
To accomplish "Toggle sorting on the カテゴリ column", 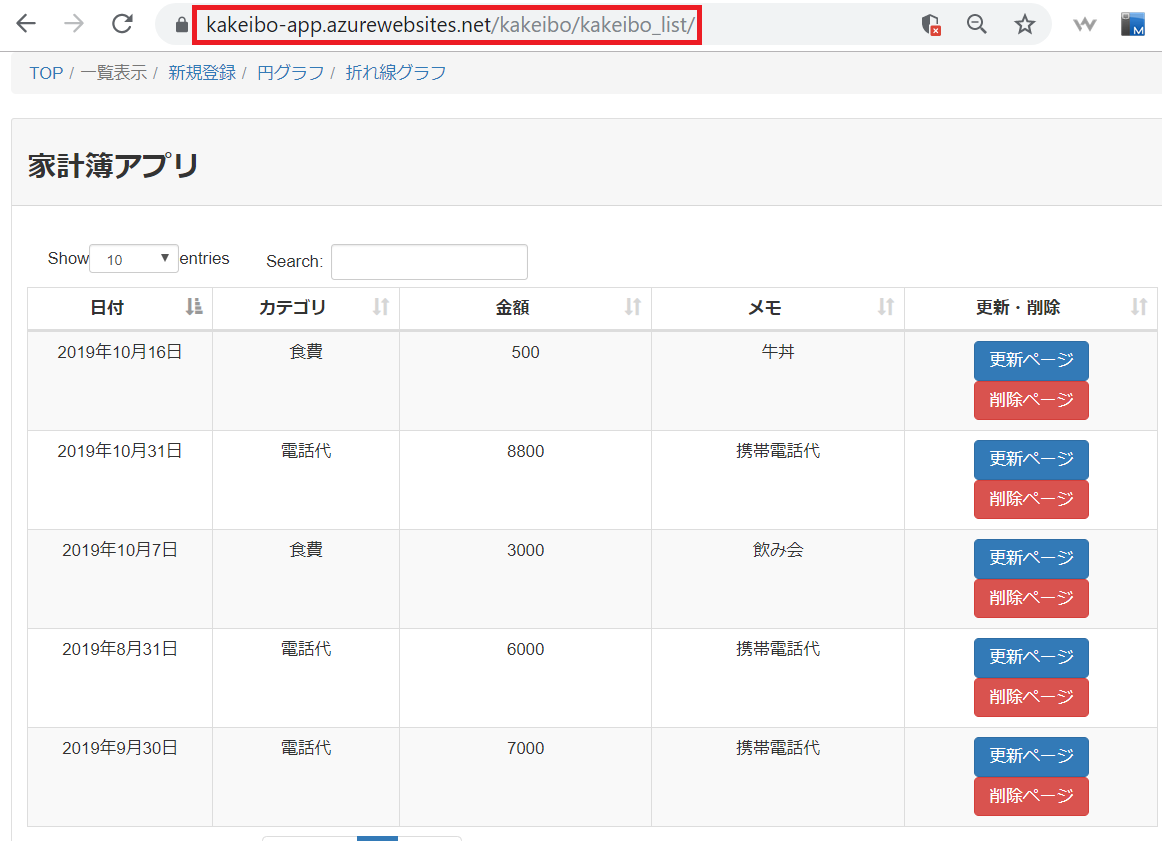I will [x=380, y=308].
